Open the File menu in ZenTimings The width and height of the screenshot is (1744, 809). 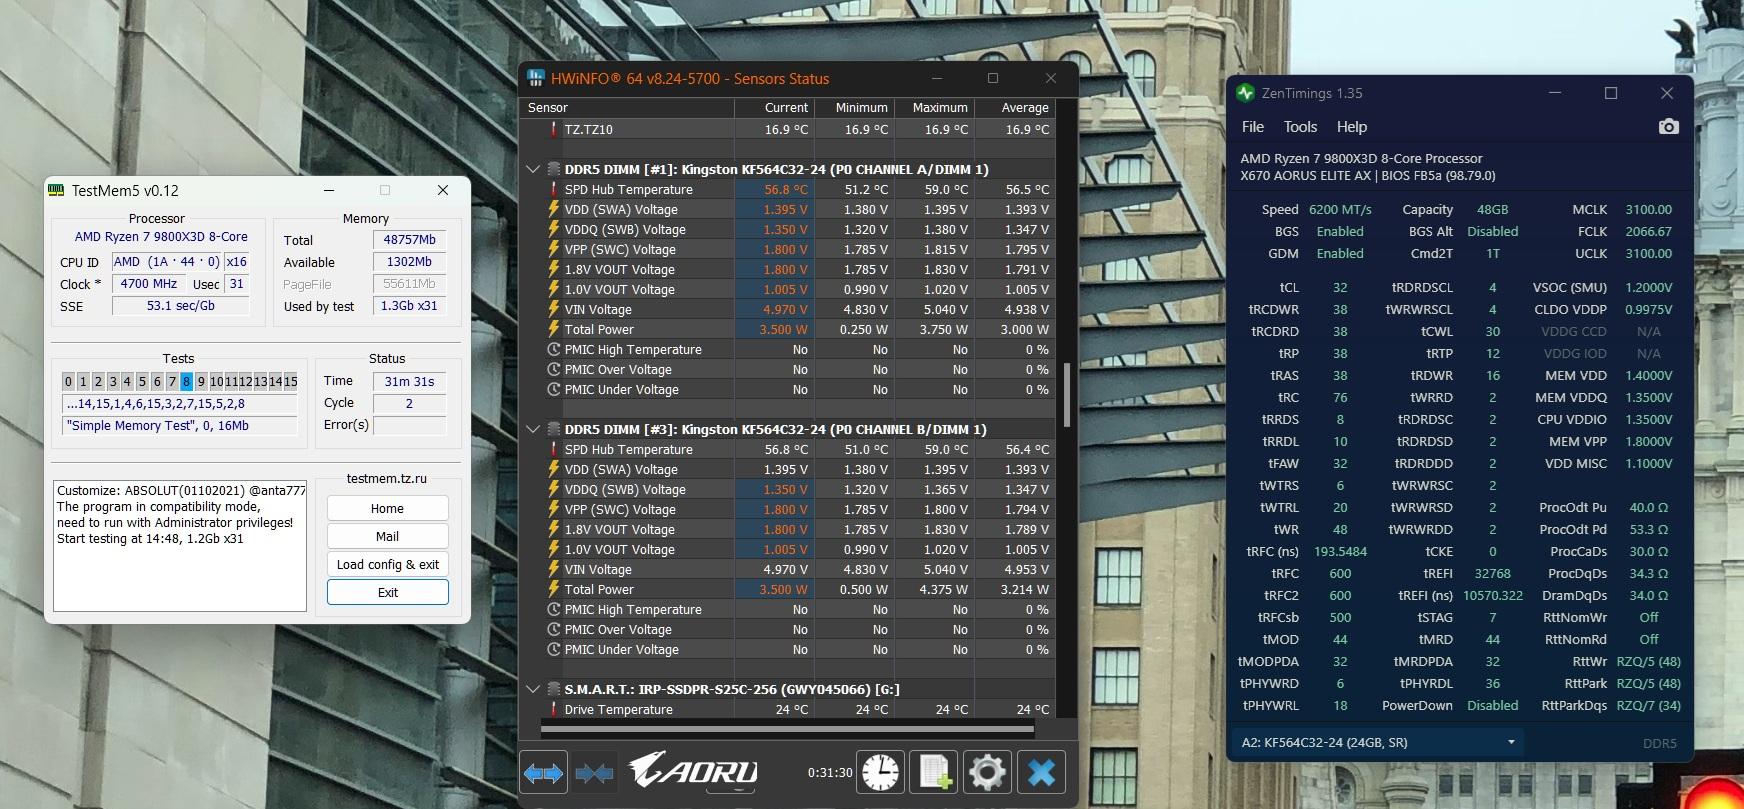pyautogui.click(x=1252, y=127)
